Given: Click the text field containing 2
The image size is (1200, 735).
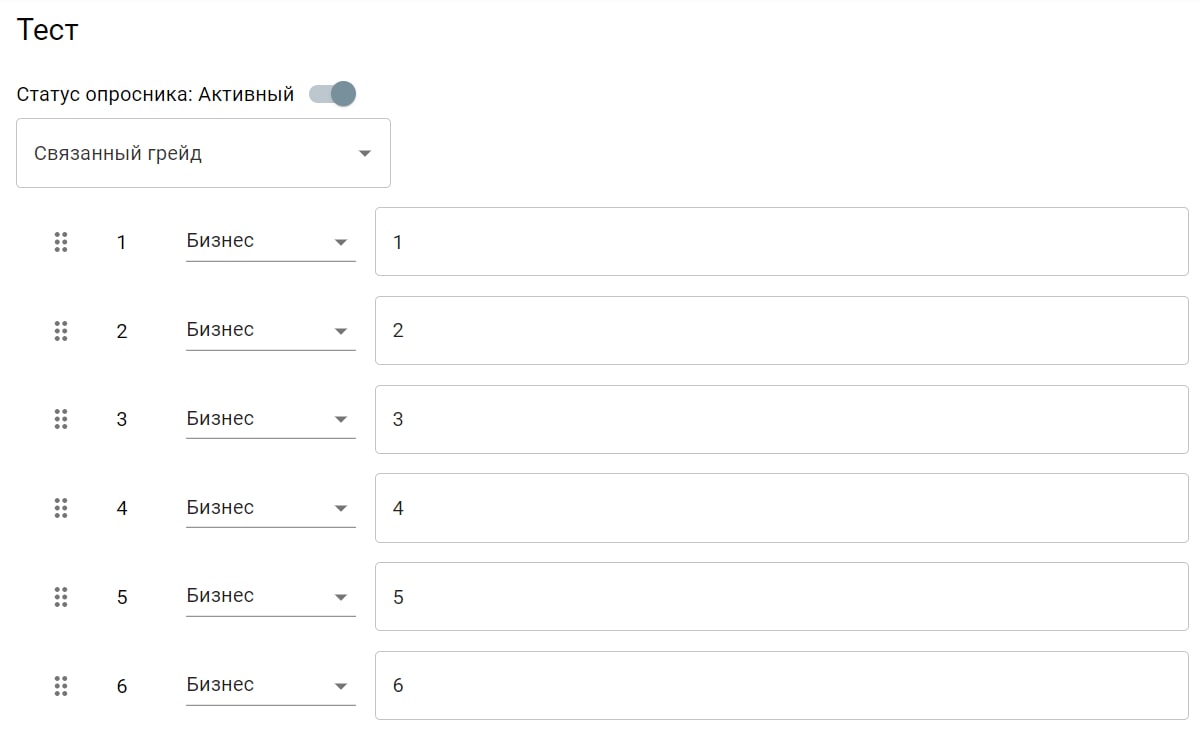Looking at the screenshot, I should (x=781, y=331).
